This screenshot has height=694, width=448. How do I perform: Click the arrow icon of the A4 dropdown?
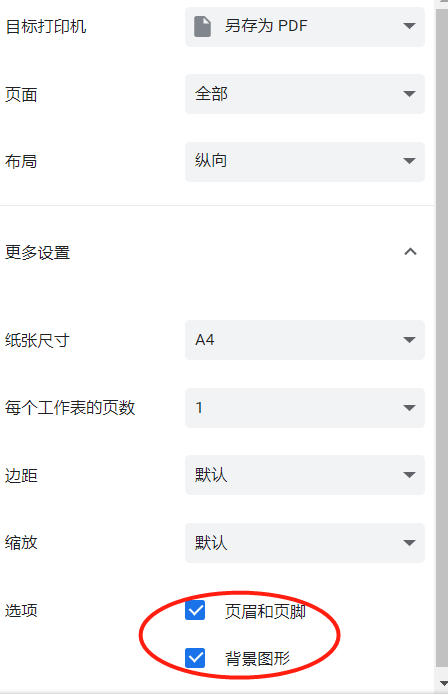pos(409,340)
